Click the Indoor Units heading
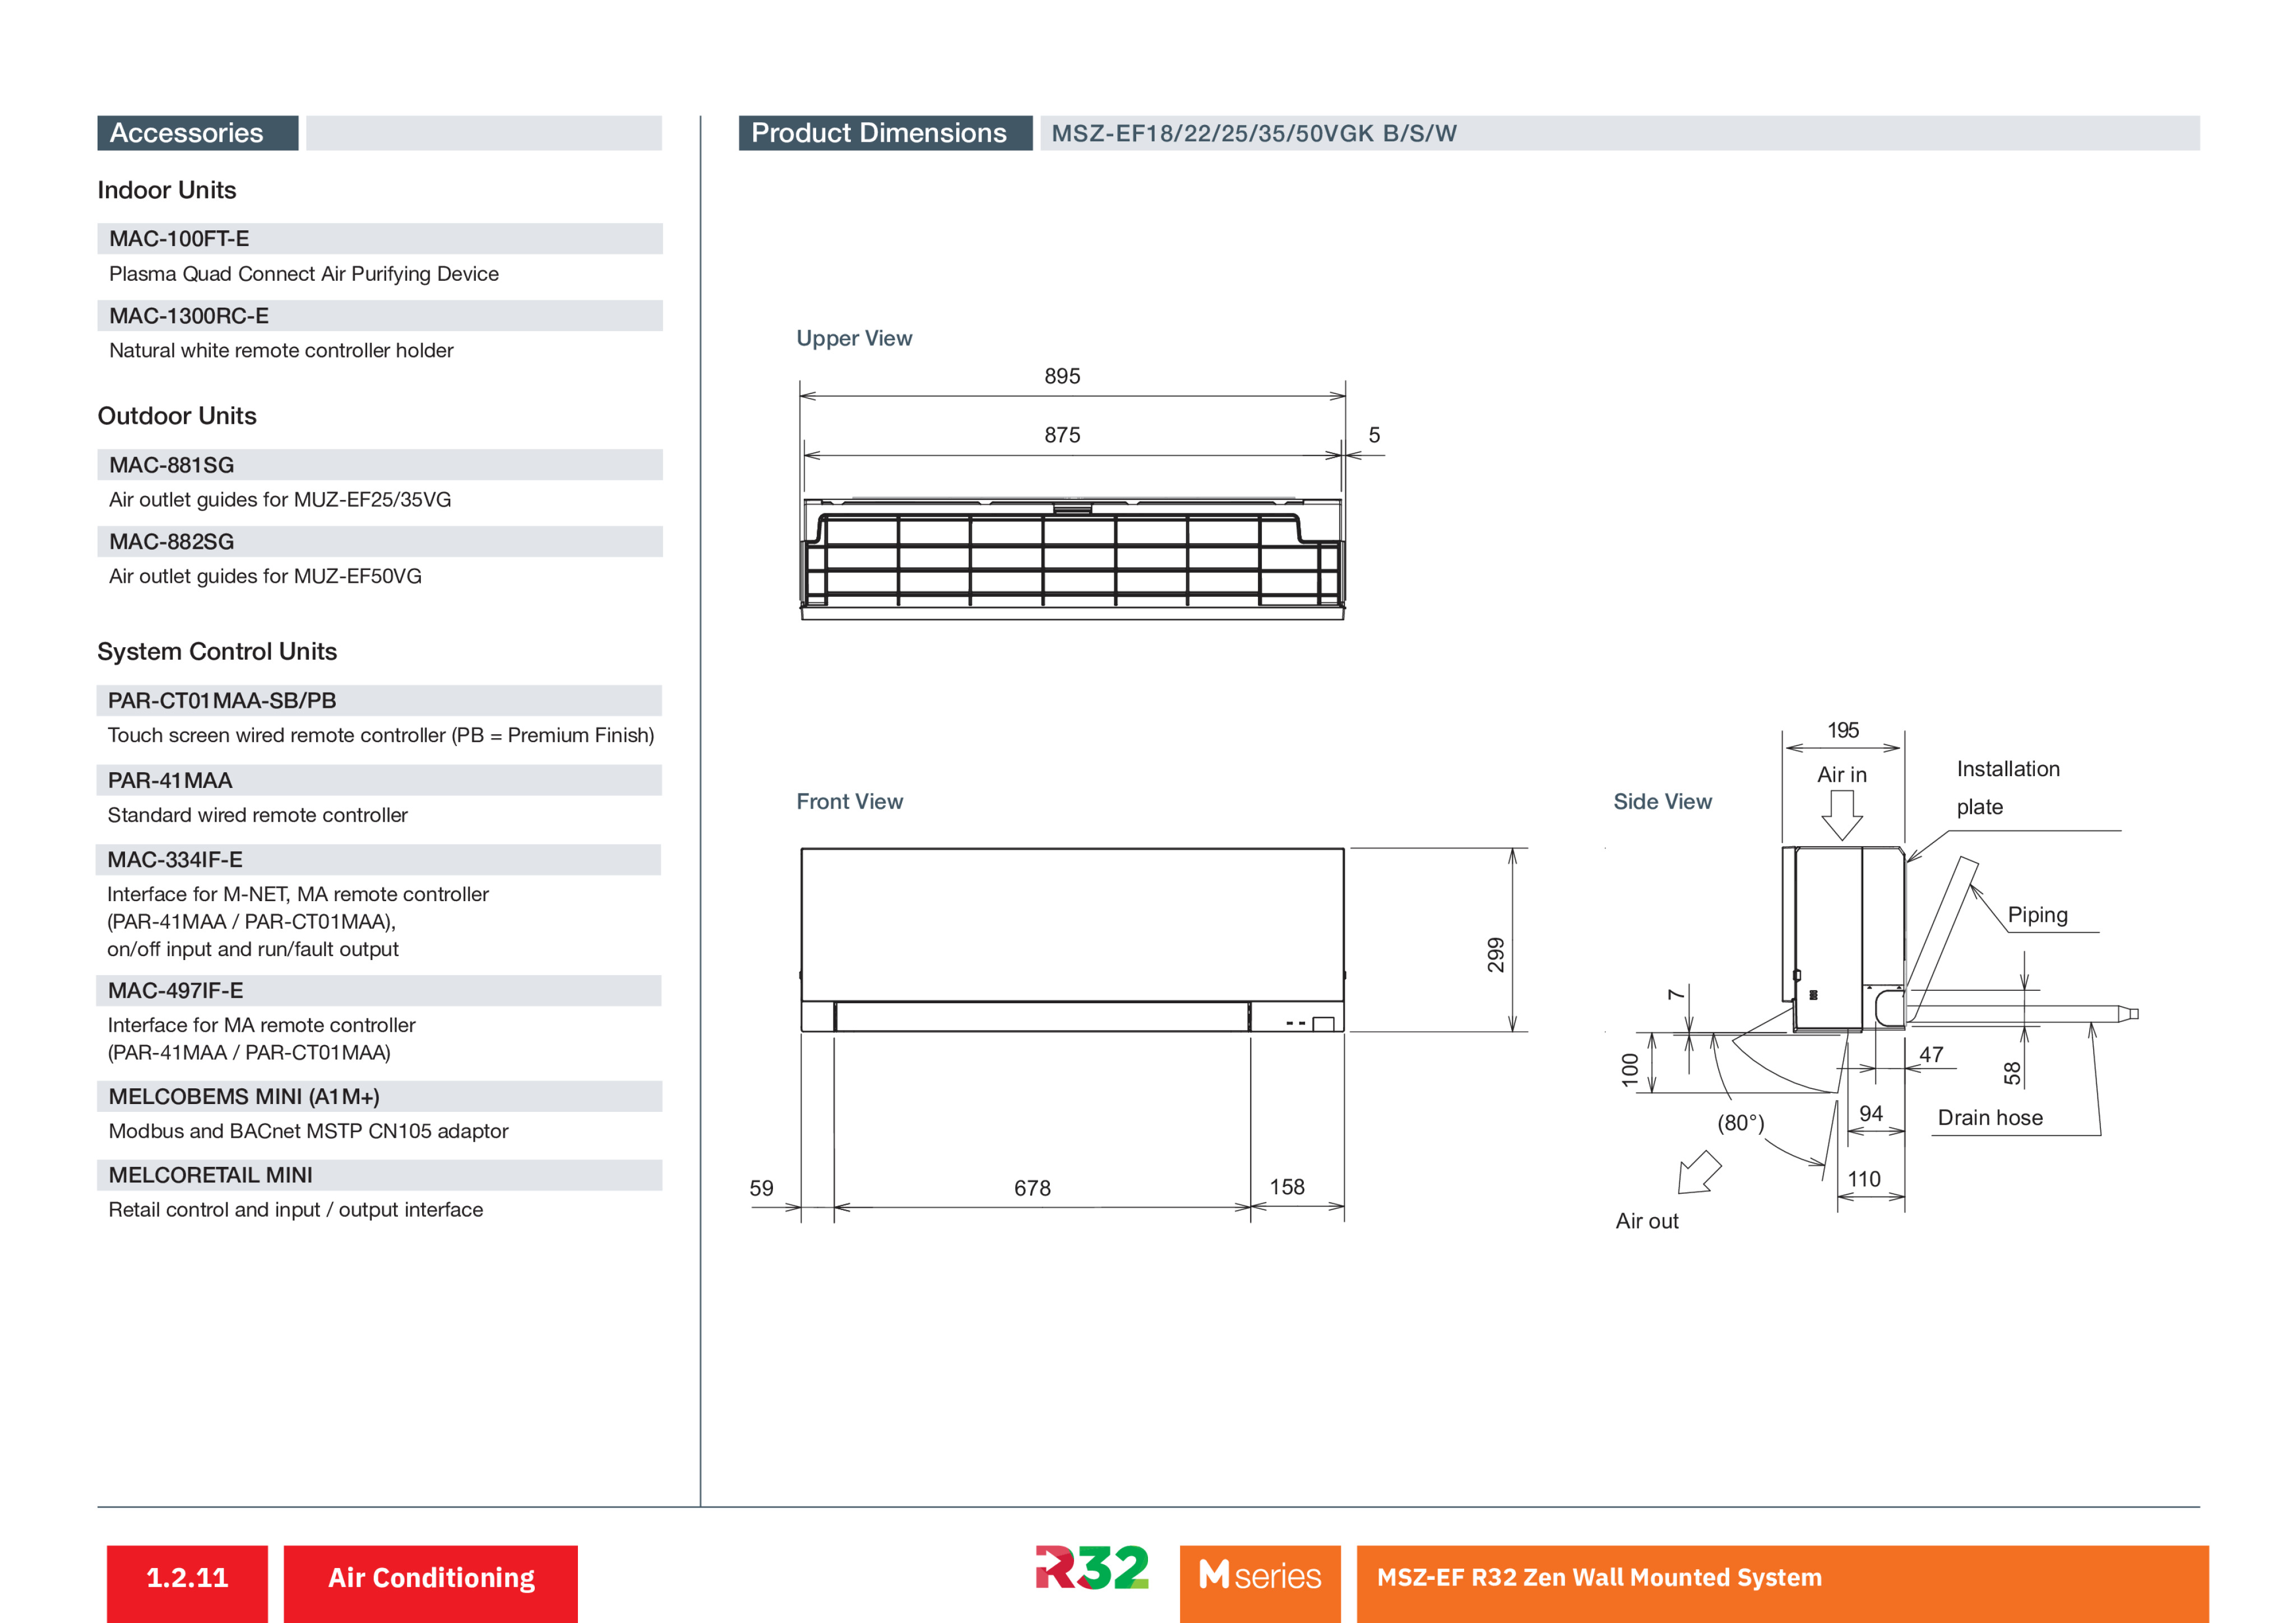The image size is (2296, 1623). (167, 190)
